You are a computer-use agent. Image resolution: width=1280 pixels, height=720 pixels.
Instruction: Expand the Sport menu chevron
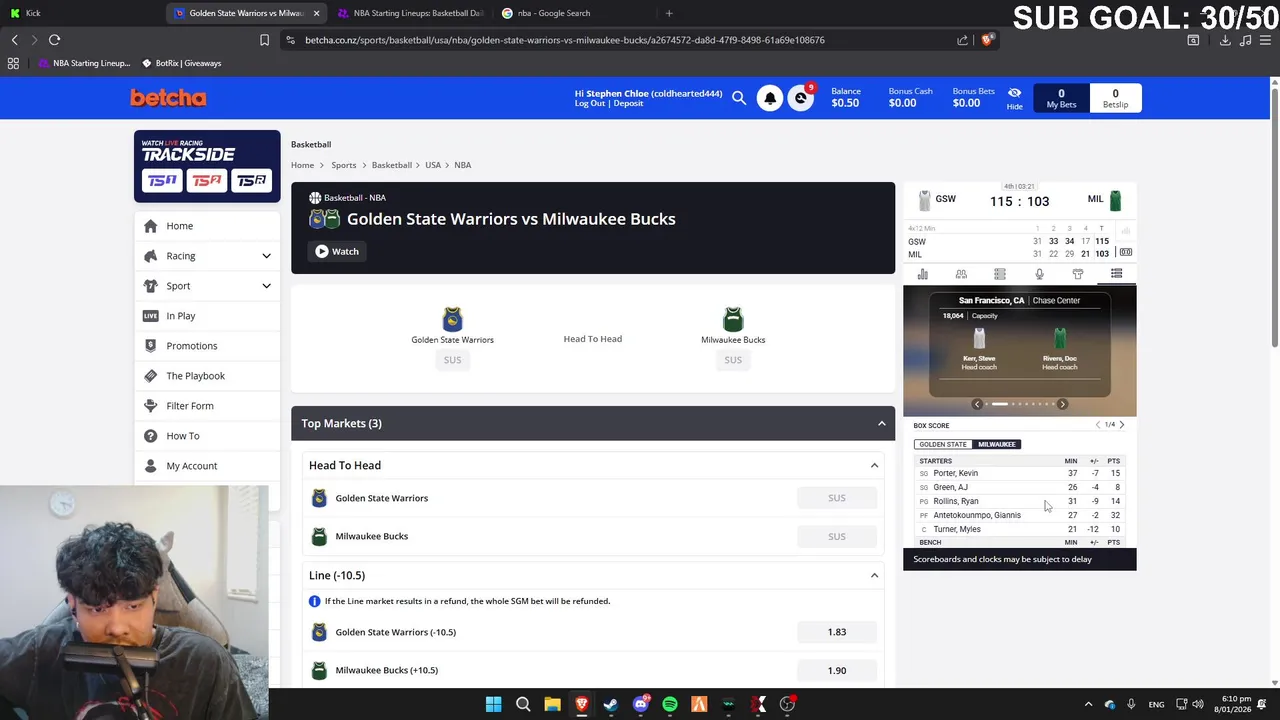(266, 286)
